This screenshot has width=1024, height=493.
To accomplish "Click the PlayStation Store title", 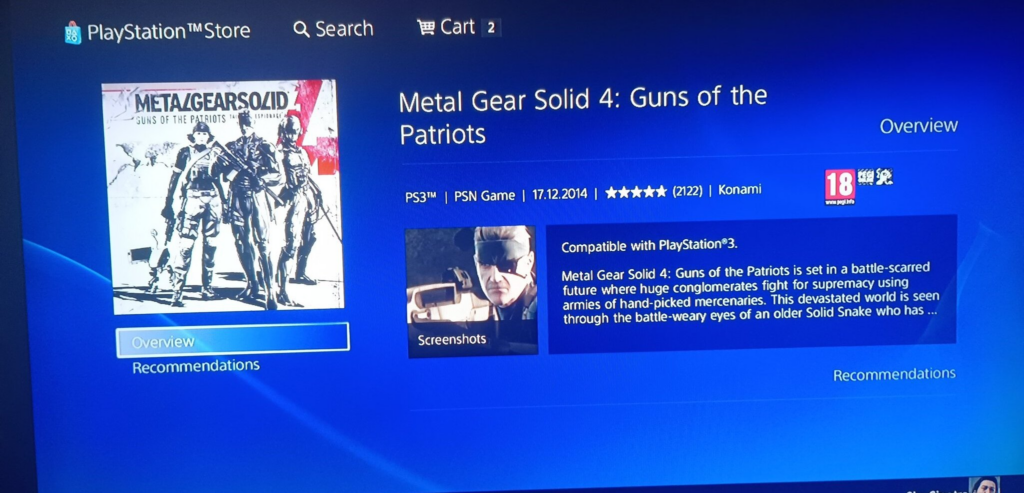I will 168,31.
